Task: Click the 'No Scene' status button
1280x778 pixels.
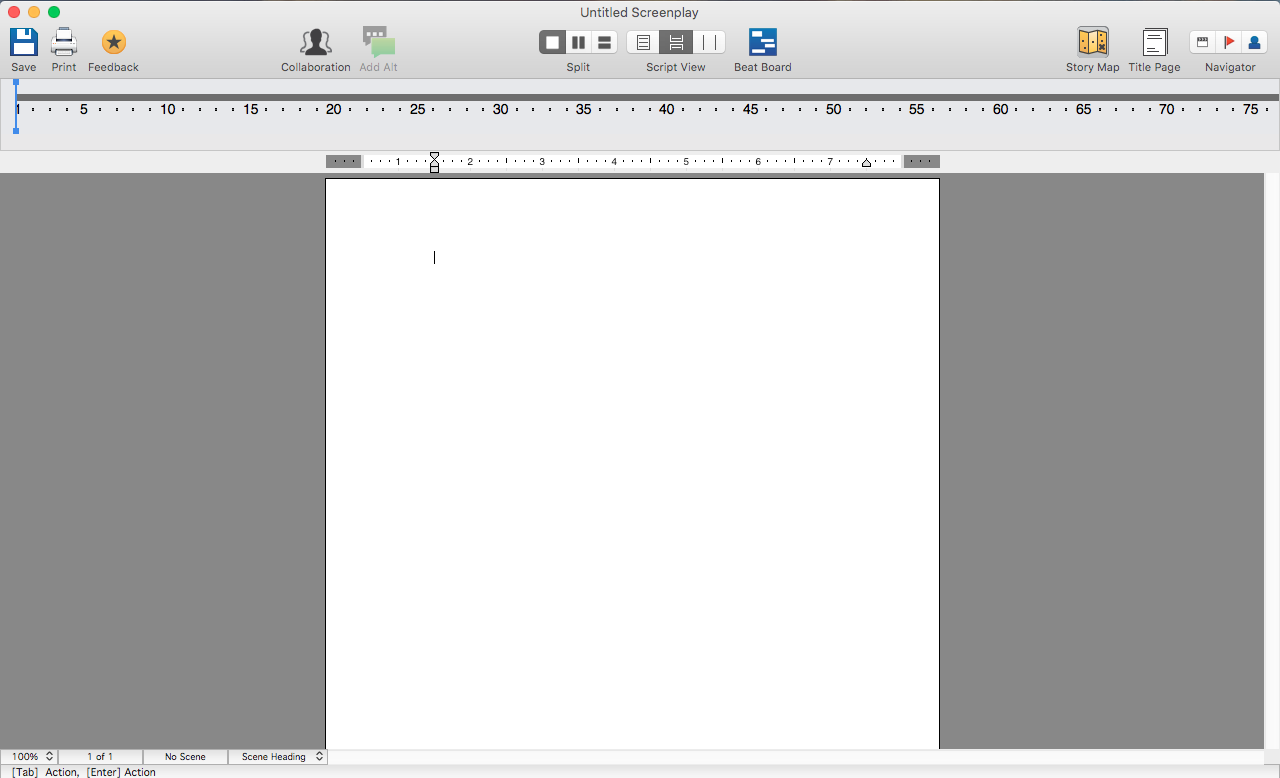Action: tap(185, 757)
